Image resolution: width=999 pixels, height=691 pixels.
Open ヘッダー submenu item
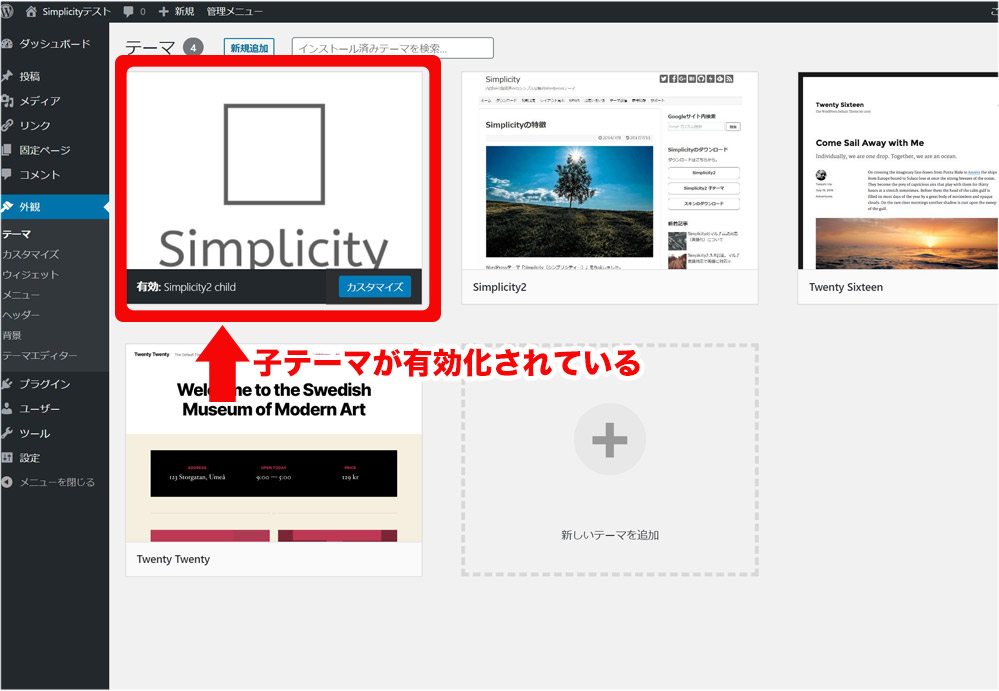click(x=21, y=315)
